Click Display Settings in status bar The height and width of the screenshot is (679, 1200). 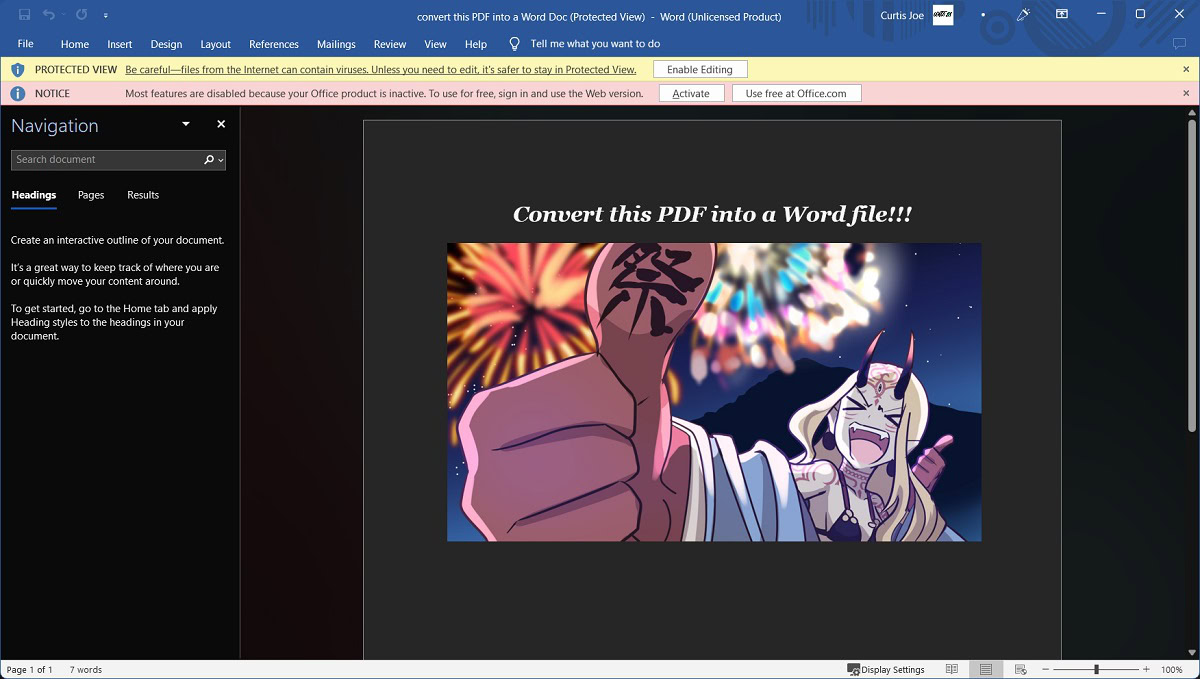coord(886,670)
